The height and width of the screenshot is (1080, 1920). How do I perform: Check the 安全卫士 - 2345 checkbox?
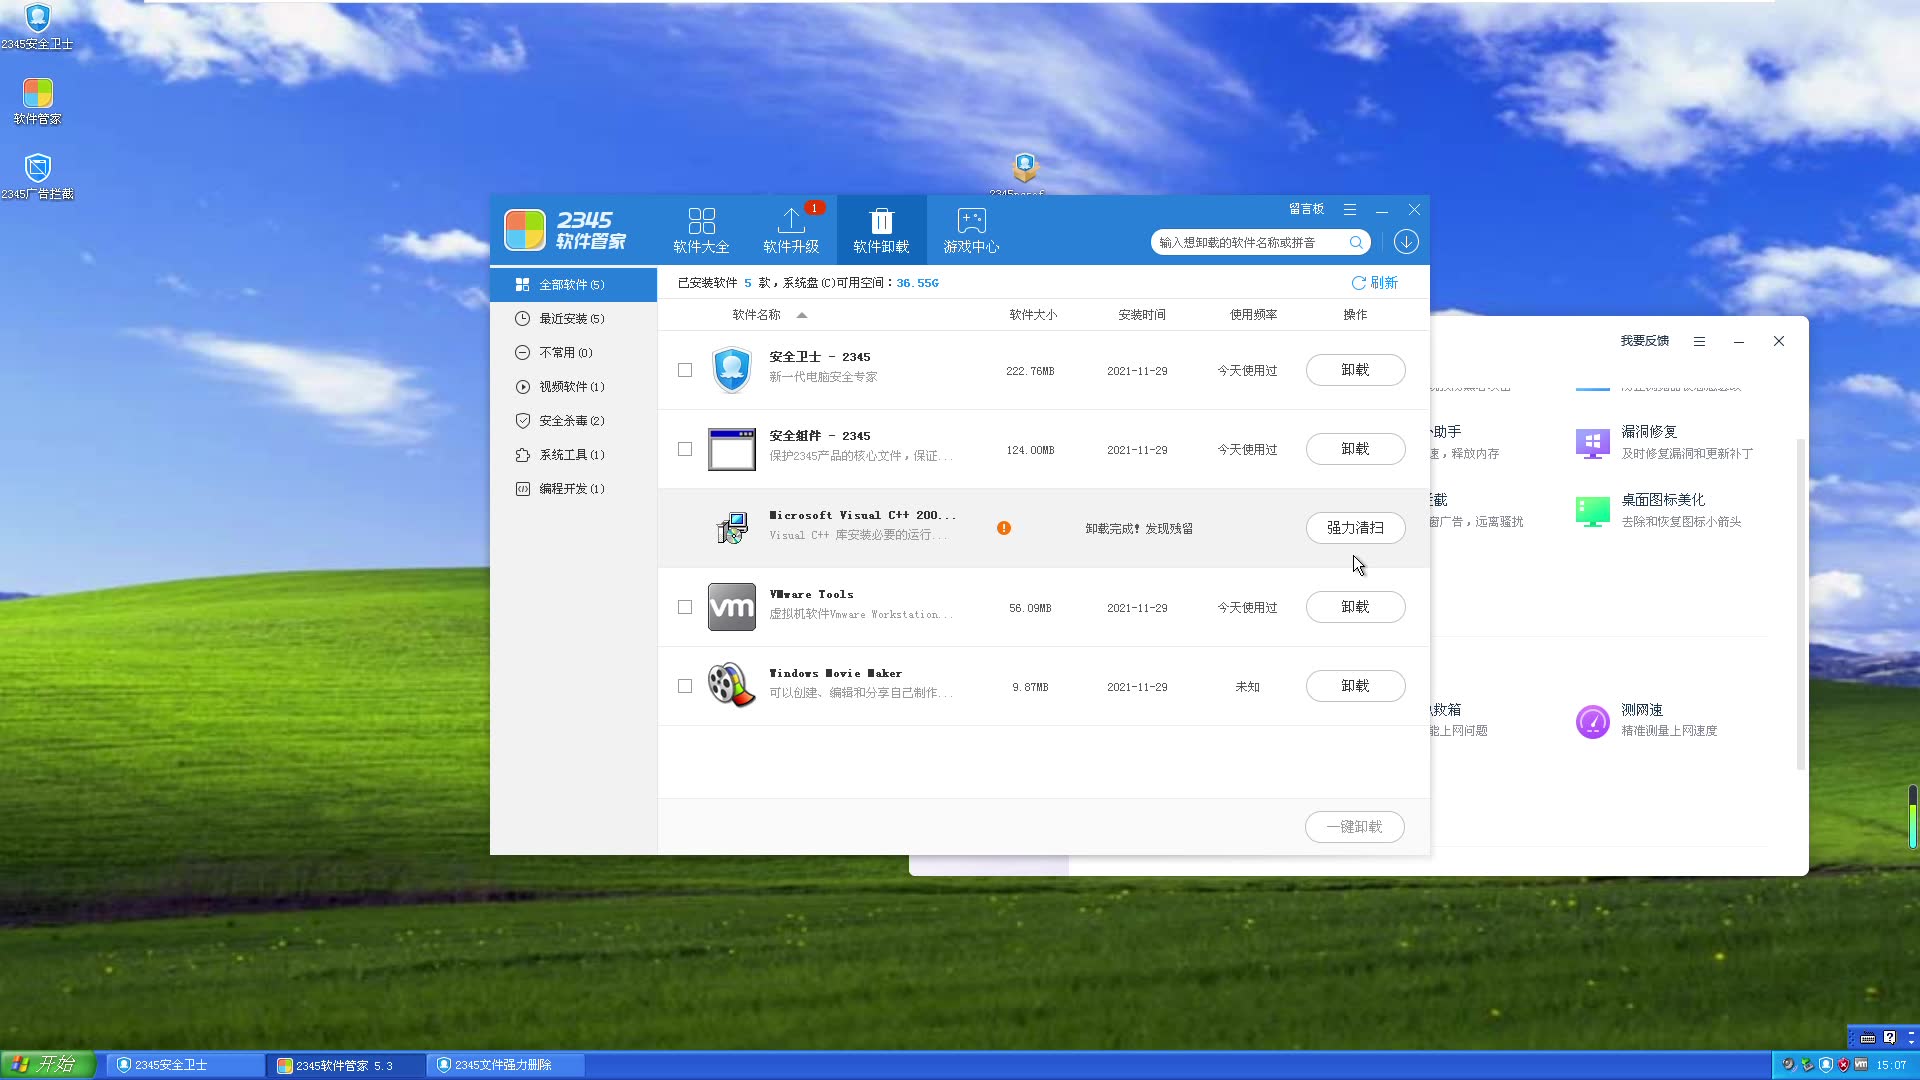coord(685,370)
